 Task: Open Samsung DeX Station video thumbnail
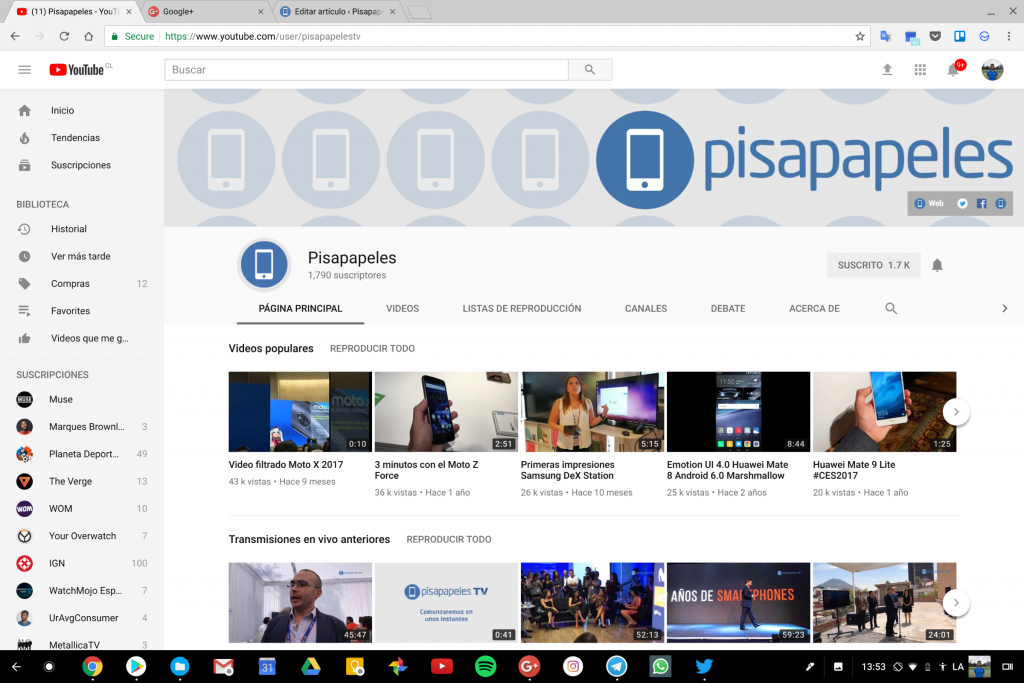pos(592,412)
